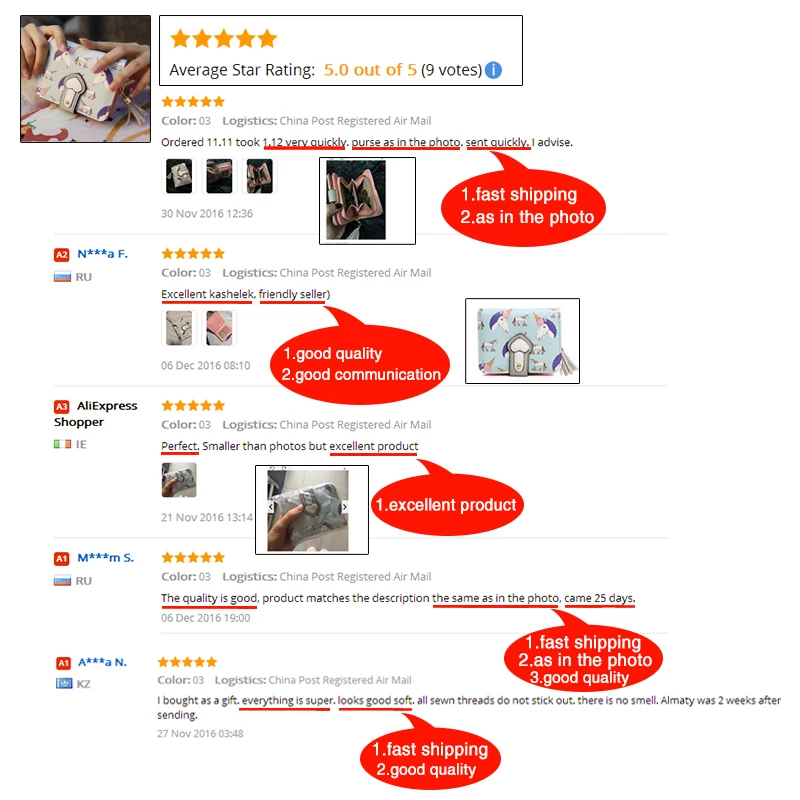Click the A3 badge beside AliExpress Shopper
Image resolution: width=800 pixels, height=800 pixels.
tap(62, 407)
